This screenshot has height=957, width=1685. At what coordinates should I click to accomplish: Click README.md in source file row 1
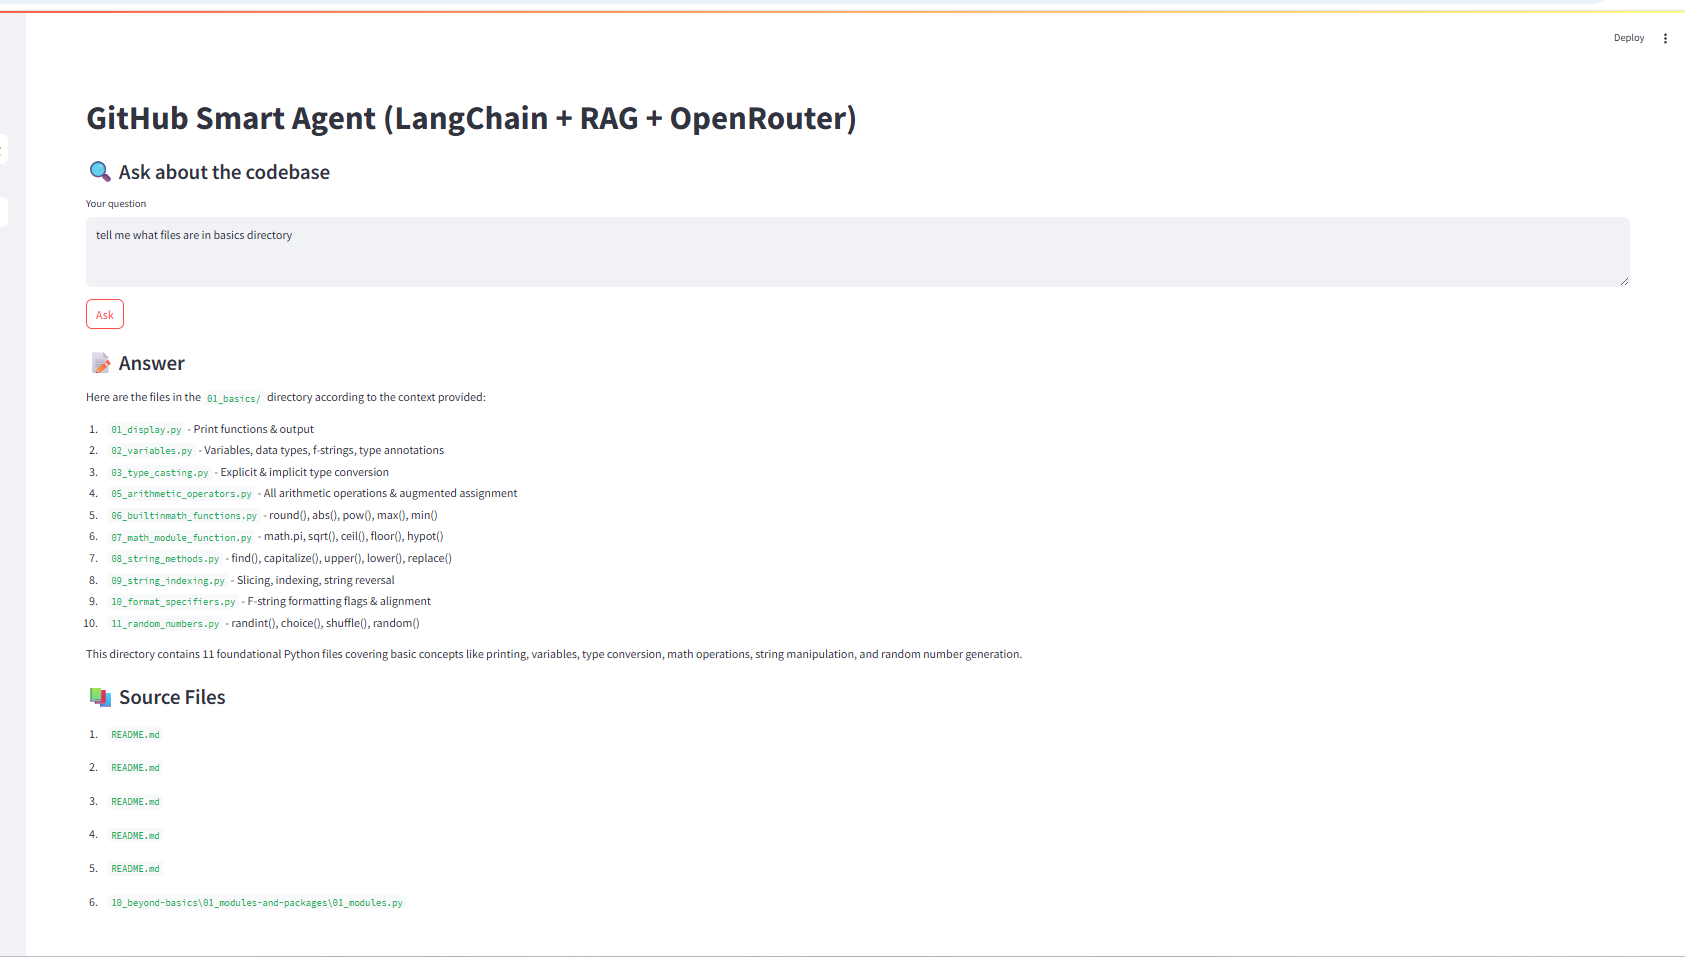135,735
